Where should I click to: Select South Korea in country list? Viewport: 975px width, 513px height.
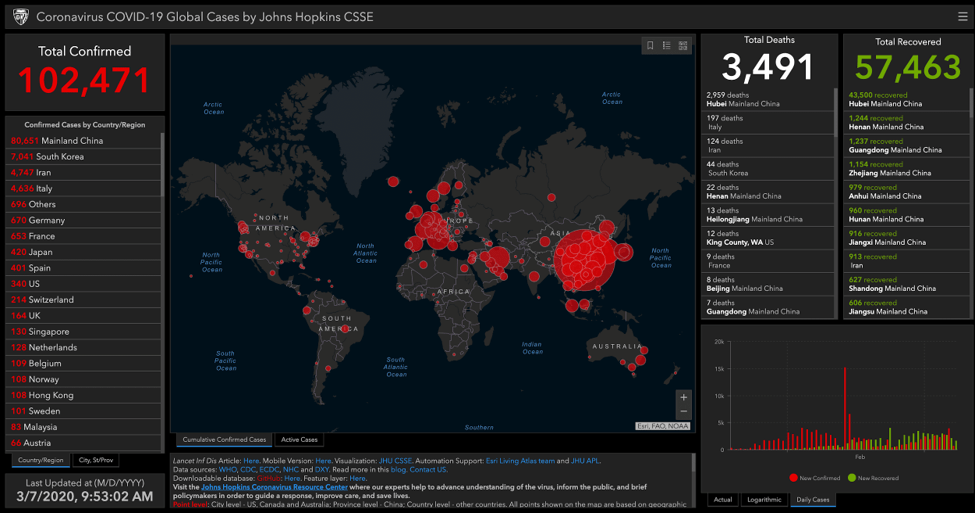click(x=83, y=157)
